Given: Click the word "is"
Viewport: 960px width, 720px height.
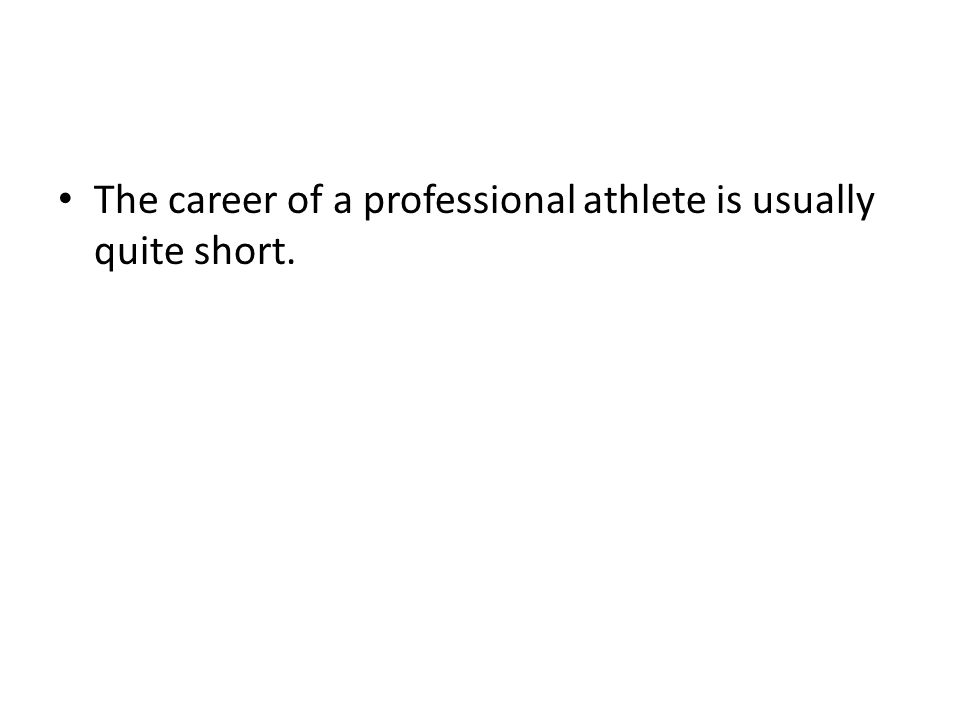Looking at the screenshot, I should click(729, 200).
